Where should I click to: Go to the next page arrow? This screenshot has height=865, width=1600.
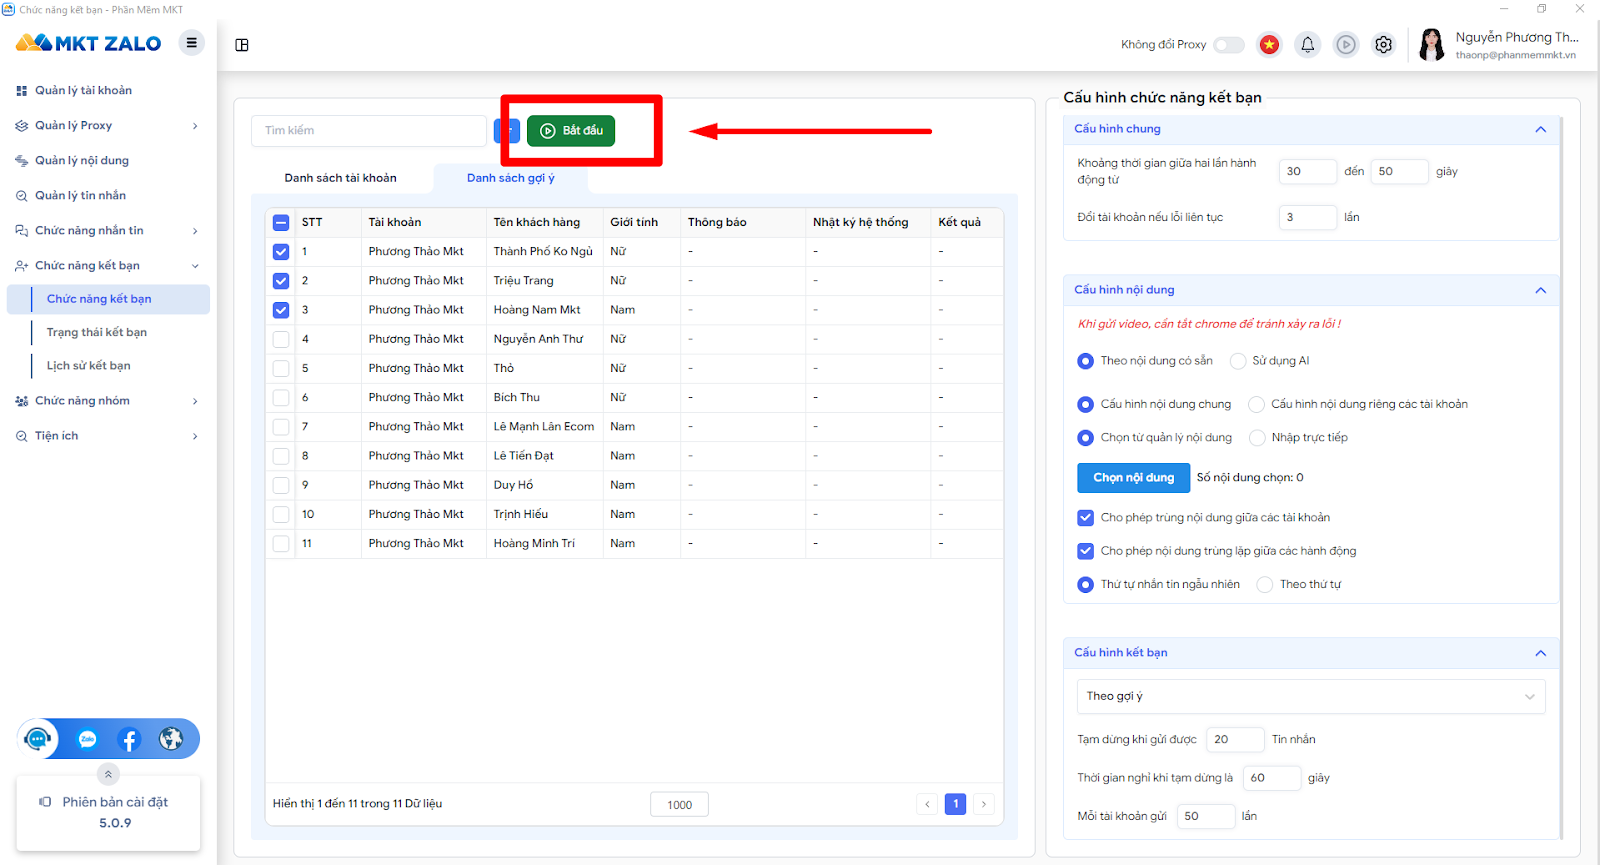984,804
